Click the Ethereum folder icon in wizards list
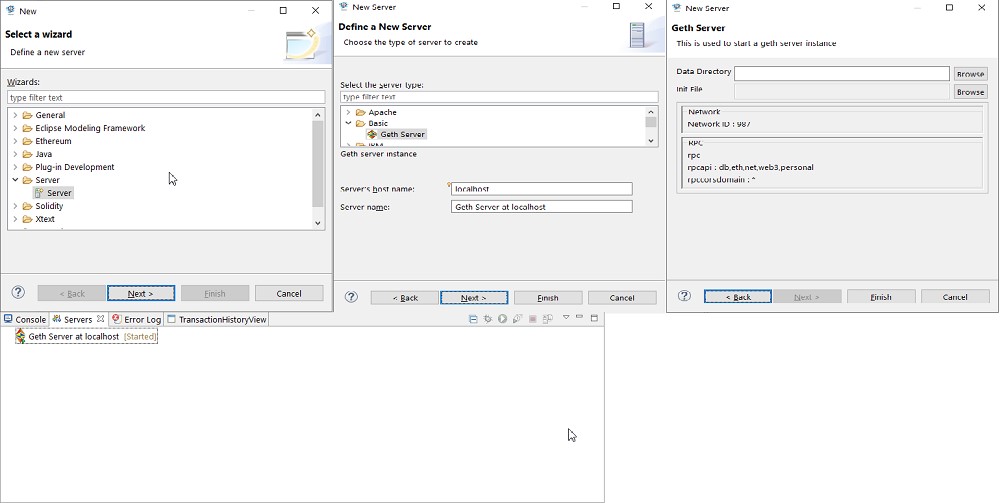 click(27, 141)
